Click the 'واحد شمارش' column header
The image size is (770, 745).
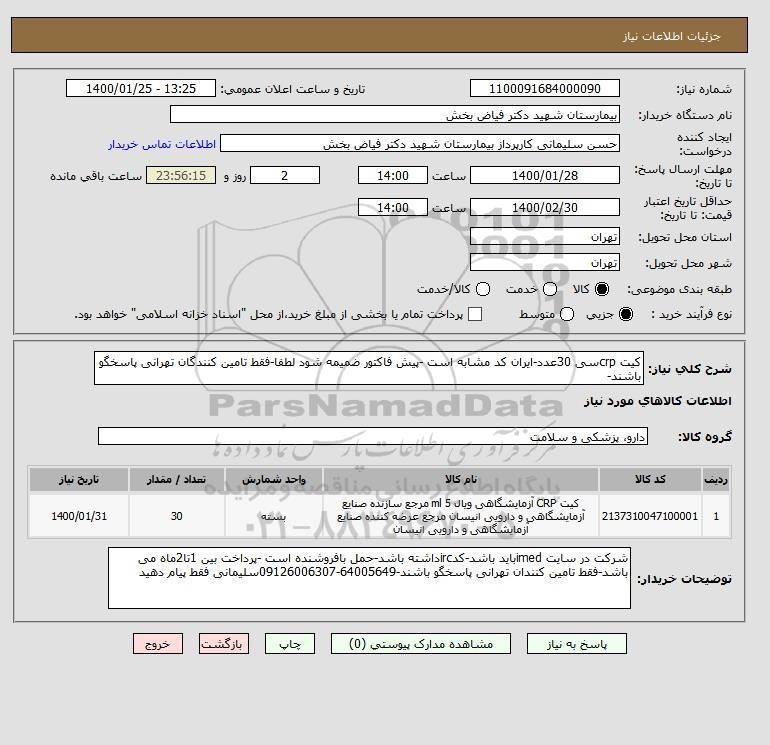(274, 479)
